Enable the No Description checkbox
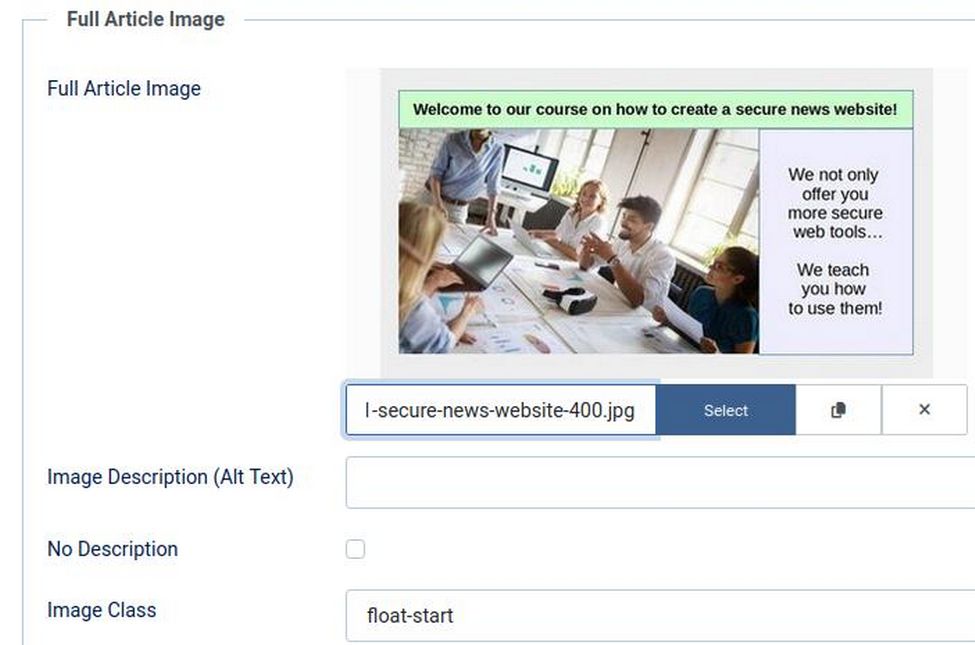This screenshot has width=975, height=645. tap(356, 549)
